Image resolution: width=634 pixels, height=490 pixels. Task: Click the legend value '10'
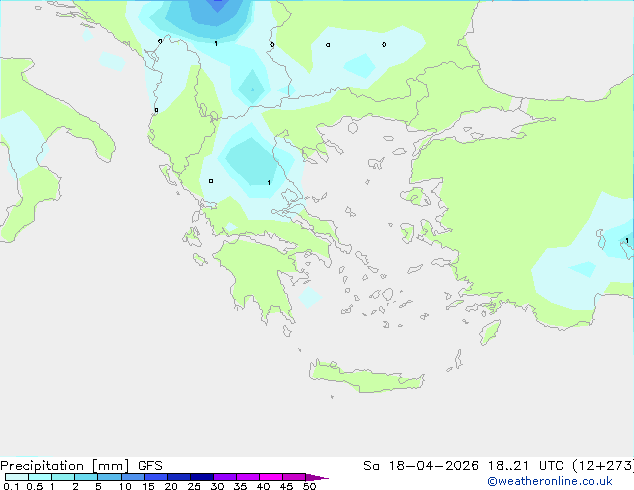click(x=125, y=486)
